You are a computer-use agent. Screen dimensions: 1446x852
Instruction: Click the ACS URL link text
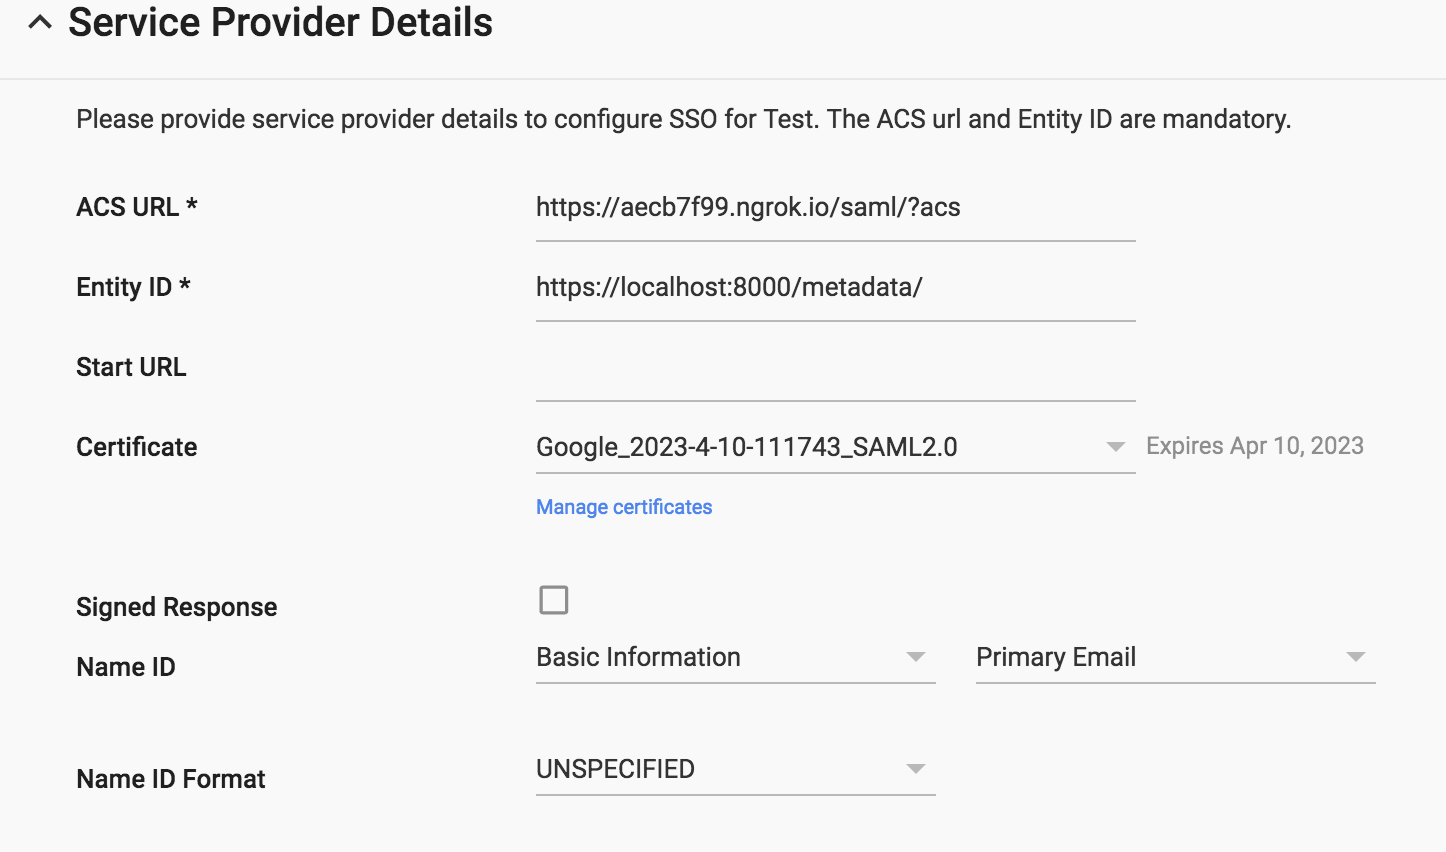[748, 207]
